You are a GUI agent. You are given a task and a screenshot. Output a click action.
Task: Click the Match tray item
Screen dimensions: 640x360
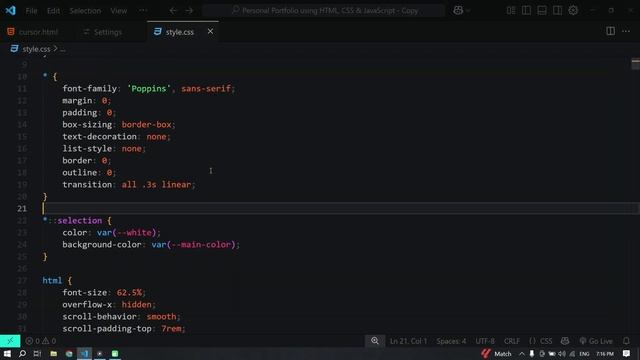[x=496, y=353]
